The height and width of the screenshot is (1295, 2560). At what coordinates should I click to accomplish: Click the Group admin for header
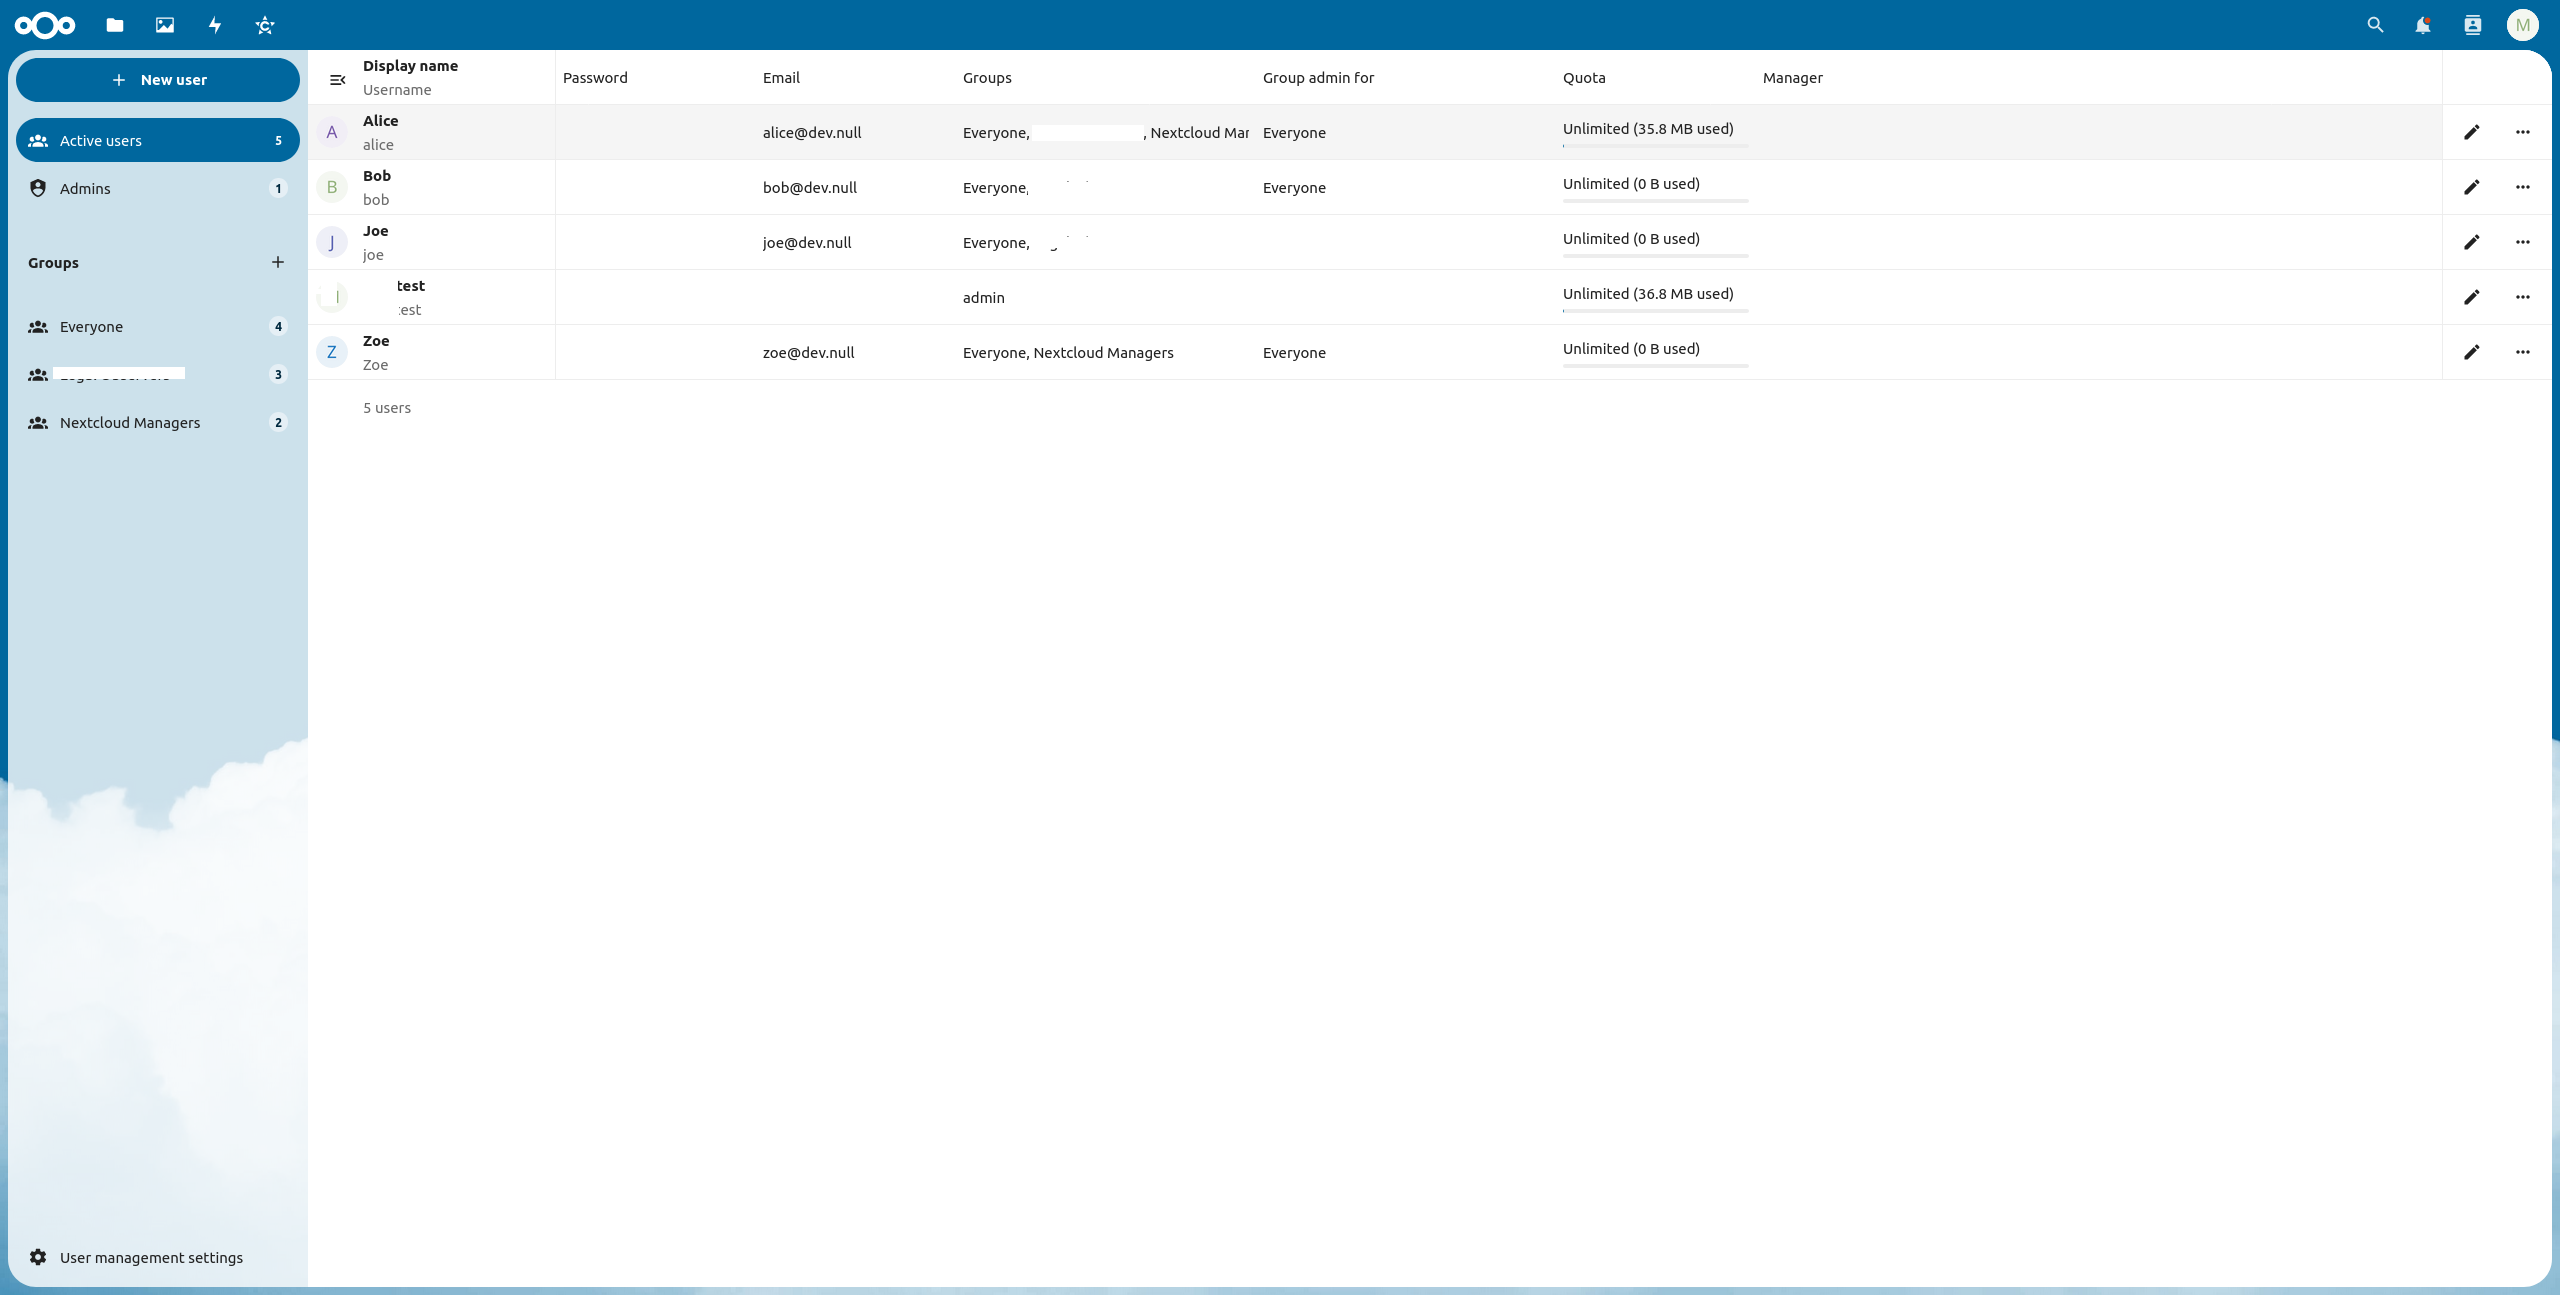tap(1318, 77)
